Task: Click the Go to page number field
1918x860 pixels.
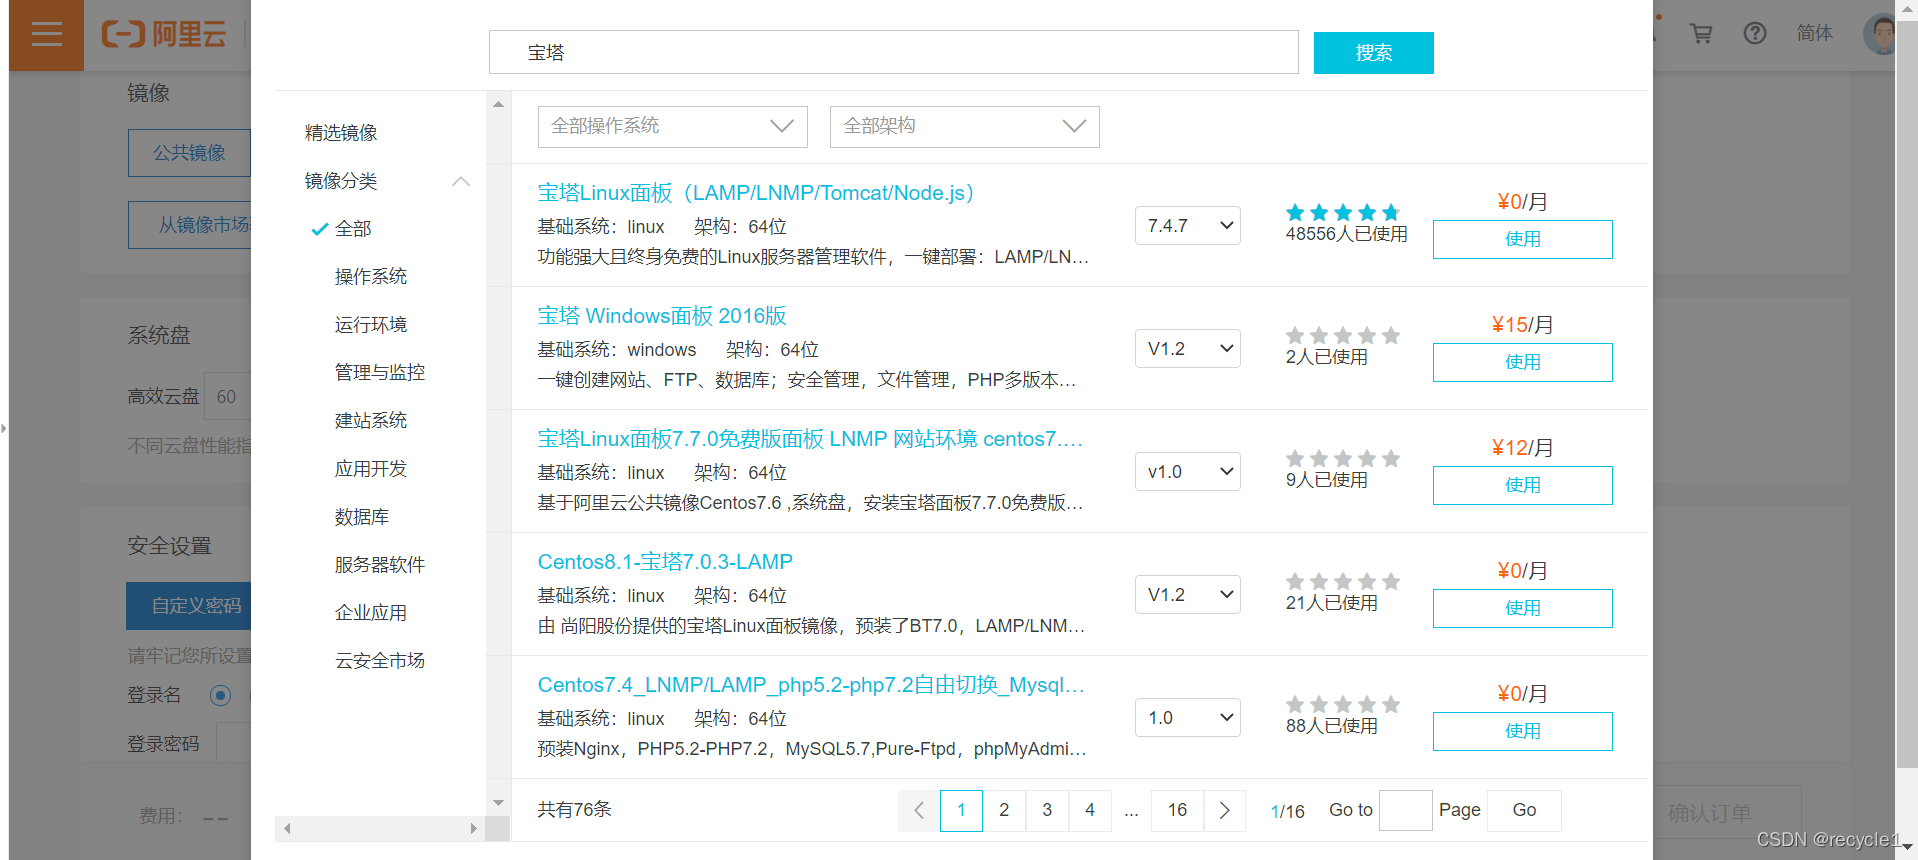Action: click(x=1406, y=810)
